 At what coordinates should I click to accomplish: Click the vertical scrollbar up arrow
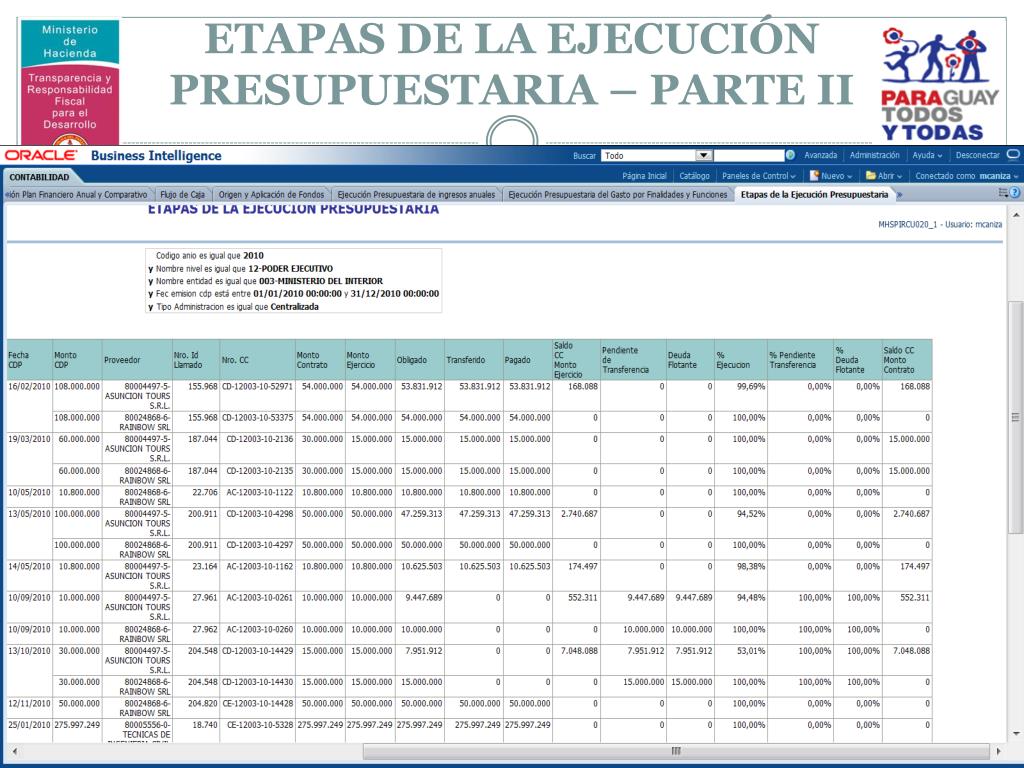pyautogui.click(x=1016, y=215)
